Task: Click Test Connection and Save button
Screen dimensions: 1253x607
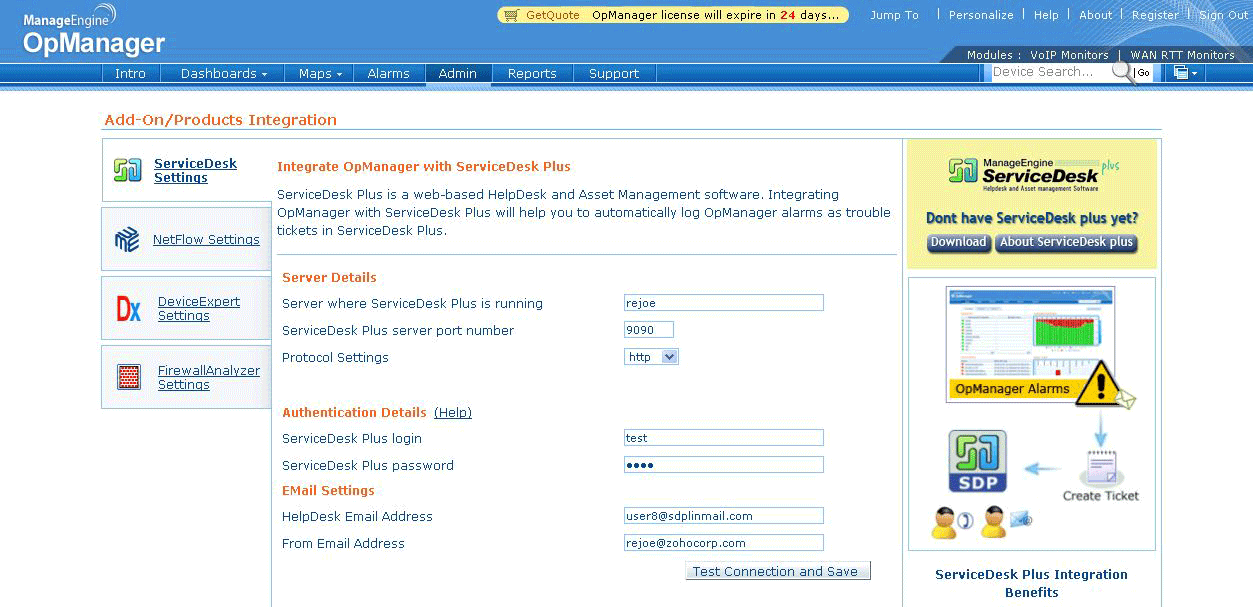Action: pos(778,571)
